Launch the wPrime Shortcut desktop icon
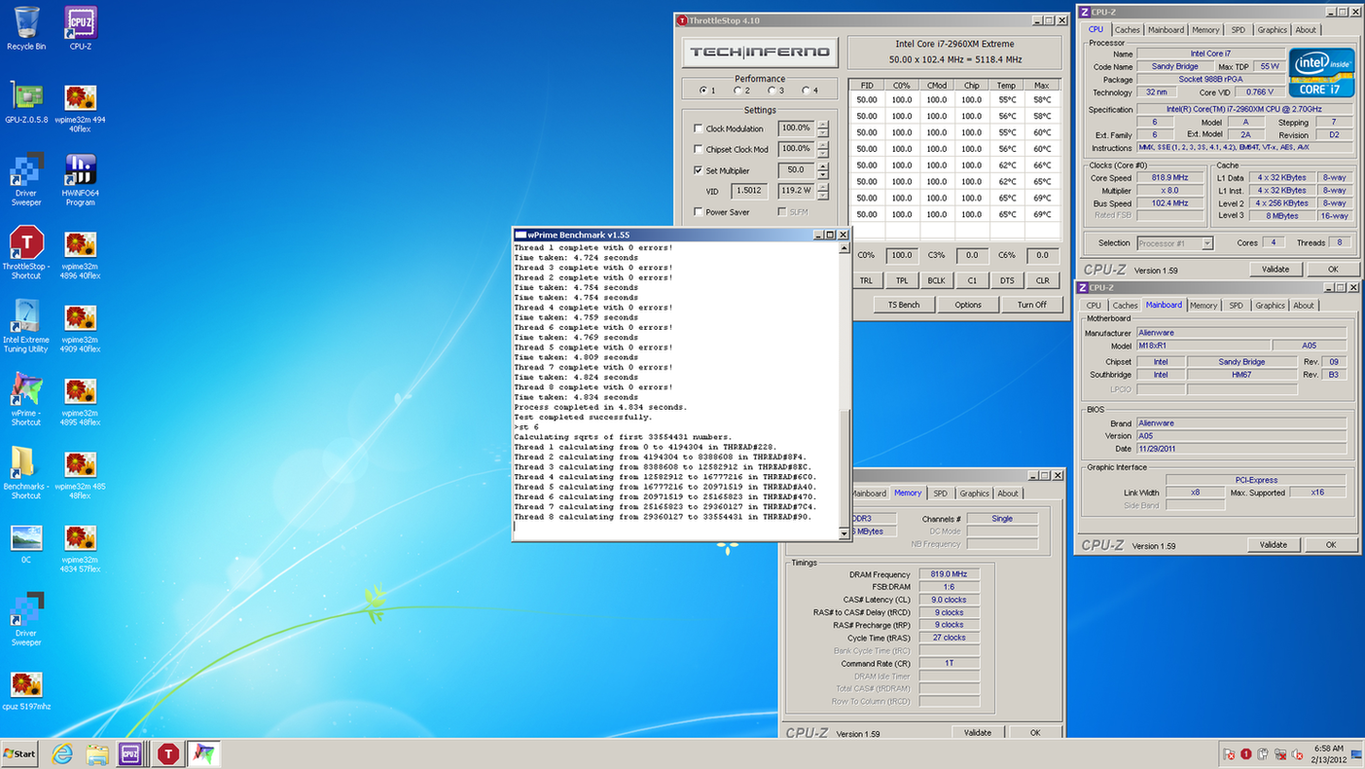This screenshot has height=769, width=1365. [26, 399]
